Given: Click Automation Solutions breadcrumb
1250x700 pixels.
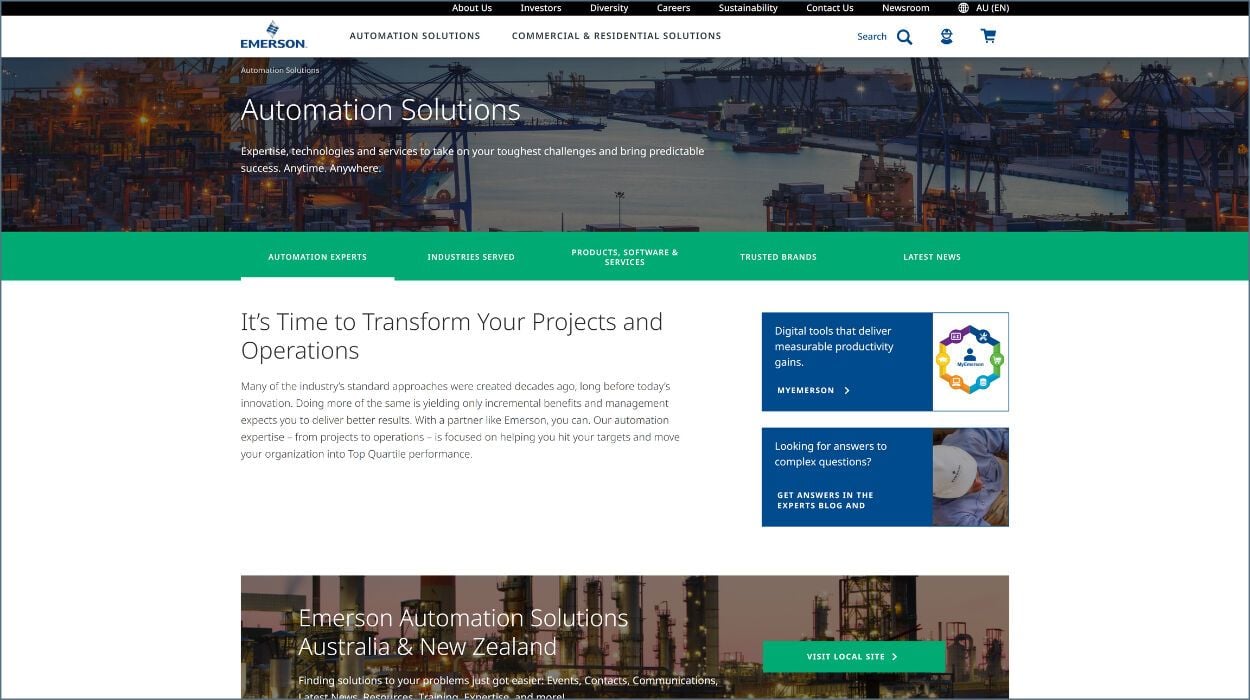Looking at the screenshot, I should pyautogui.click(x=280, y=70).
